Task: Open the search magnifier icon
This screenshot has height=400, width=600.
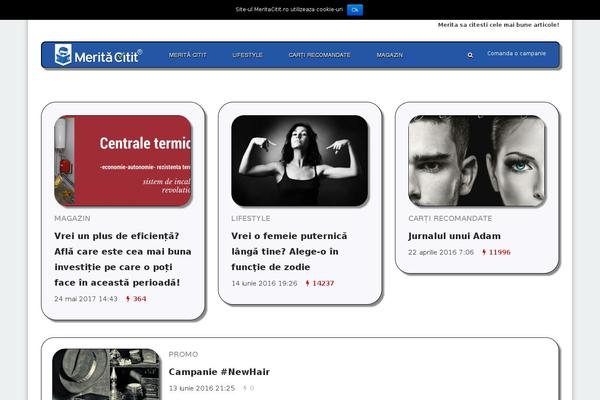Action: click(470, 55)
